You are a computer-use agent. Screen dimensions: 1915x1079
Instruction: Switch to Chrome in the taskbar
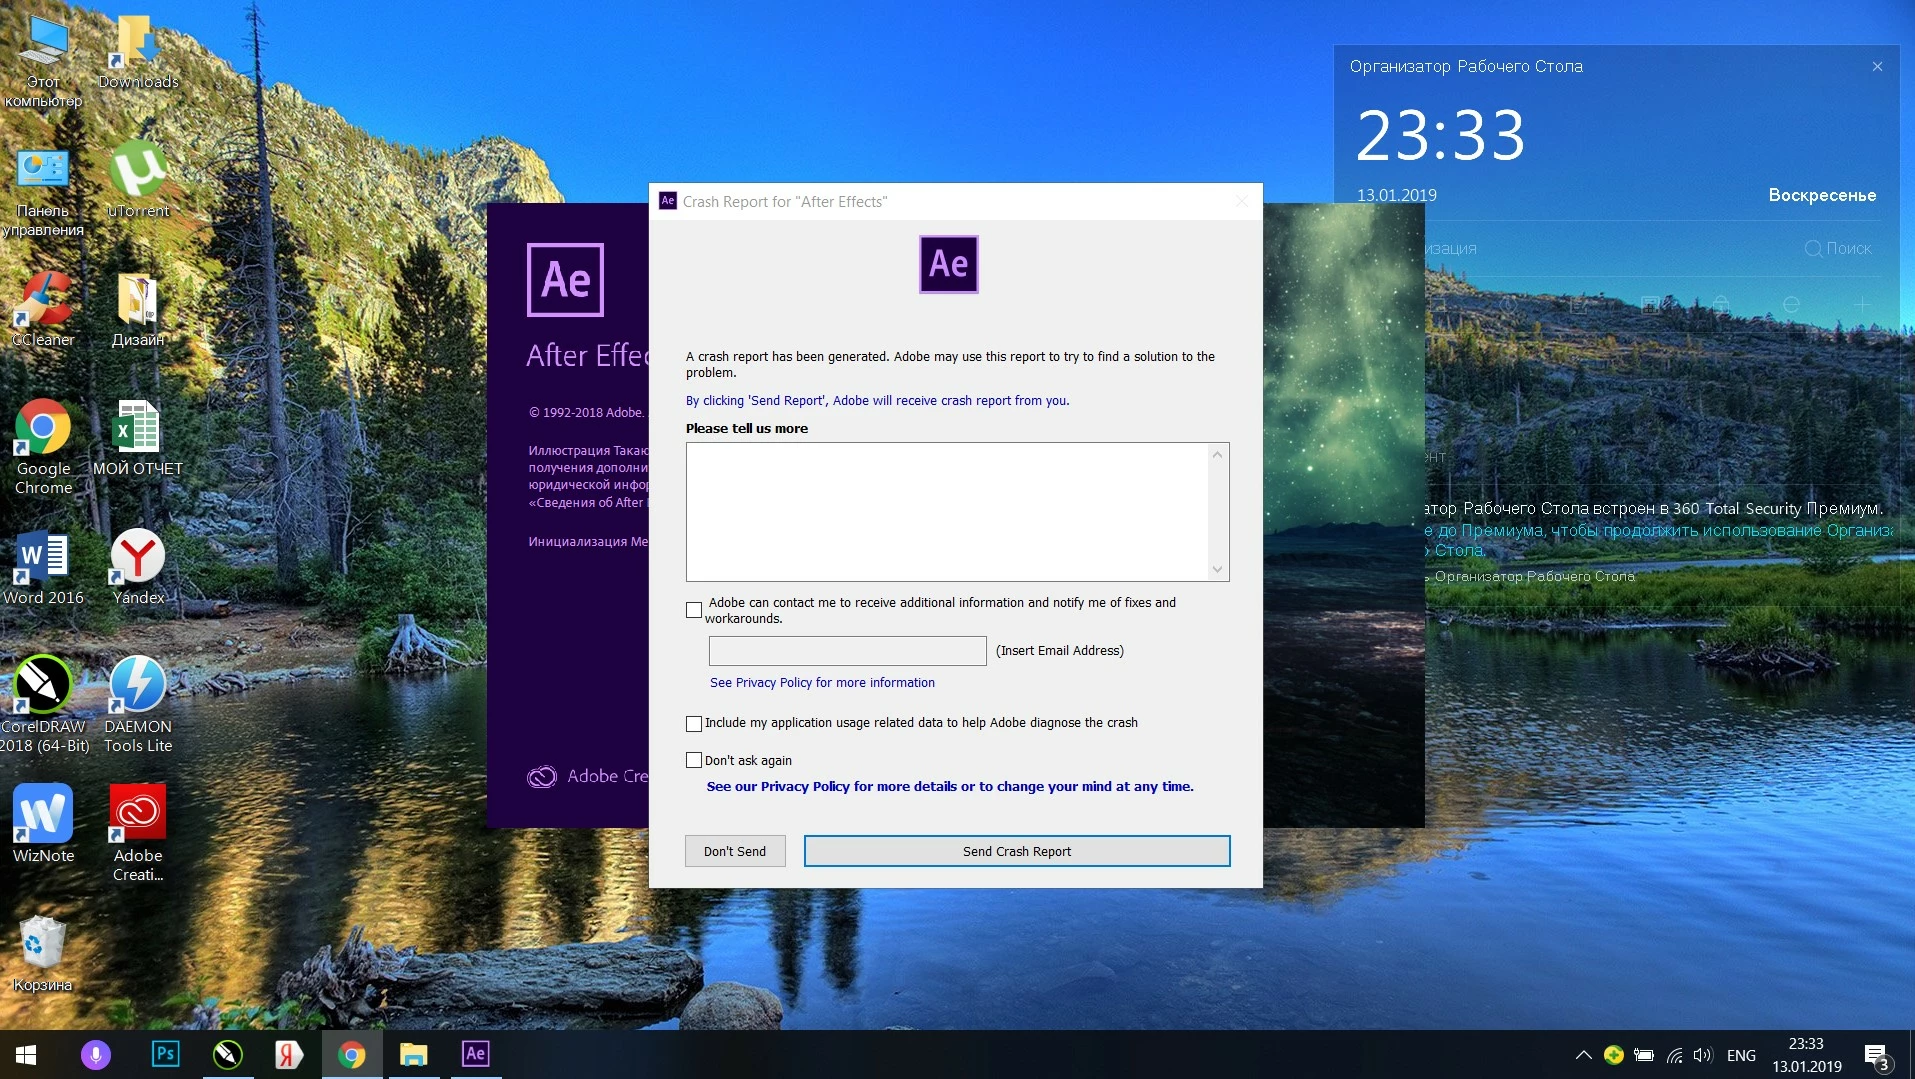click(x=351, y=1054)
